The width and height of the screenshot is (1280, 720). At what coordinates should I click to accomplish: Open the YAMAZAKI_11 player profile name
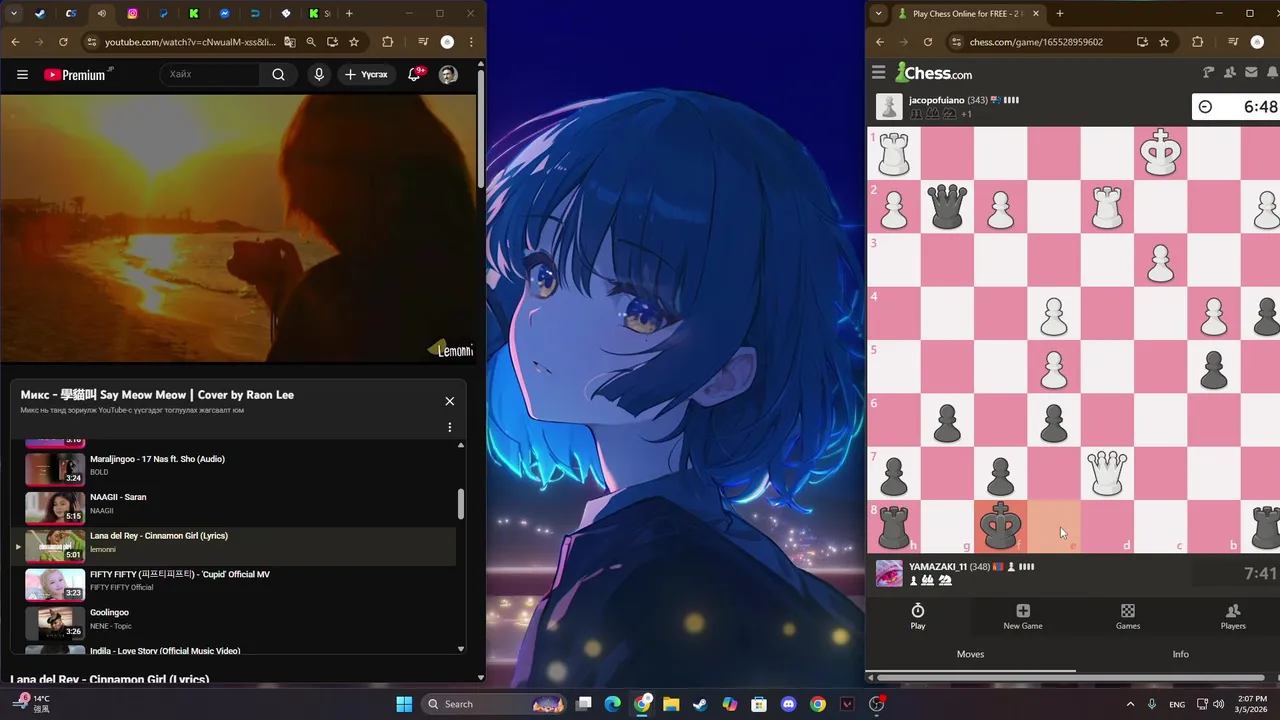pos(938,567)
